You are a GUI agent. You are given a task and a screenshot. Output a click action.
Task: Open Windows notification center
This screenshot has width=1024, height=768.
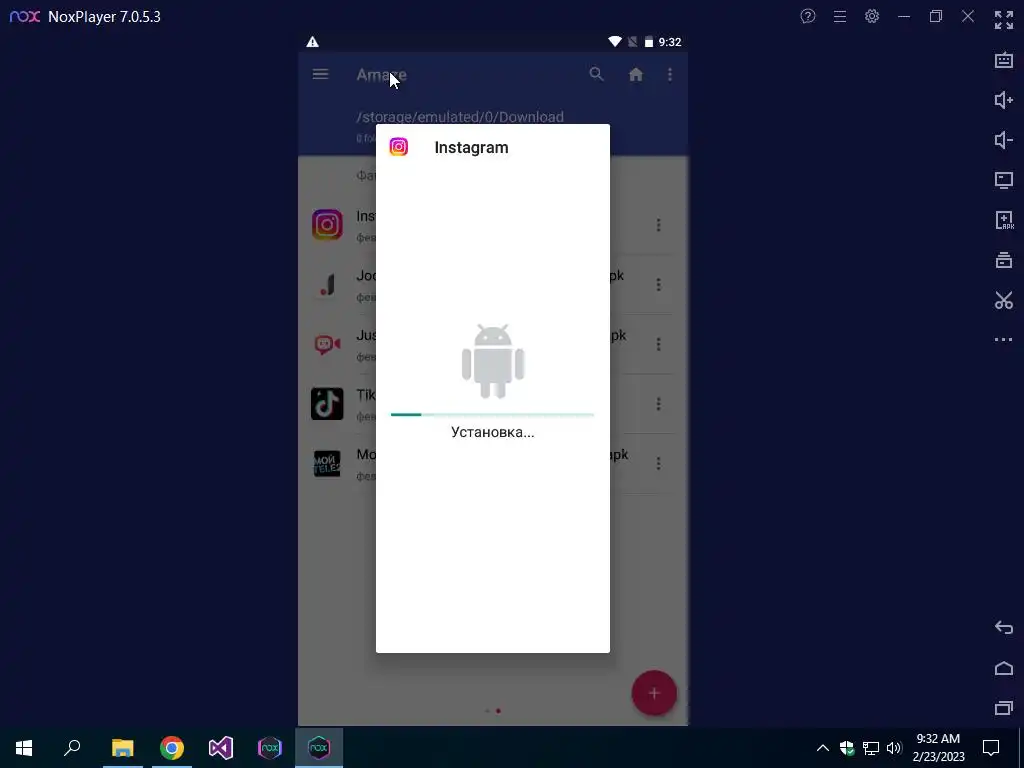pos(991,748)
